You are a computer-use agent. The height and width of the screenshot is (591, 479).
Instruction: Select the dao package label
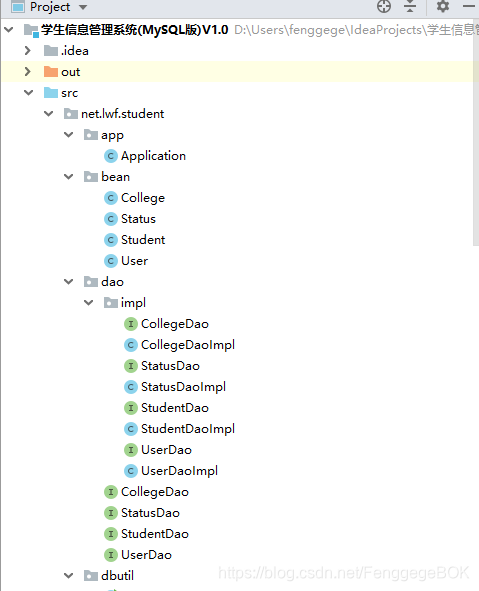tap(112, 282)
